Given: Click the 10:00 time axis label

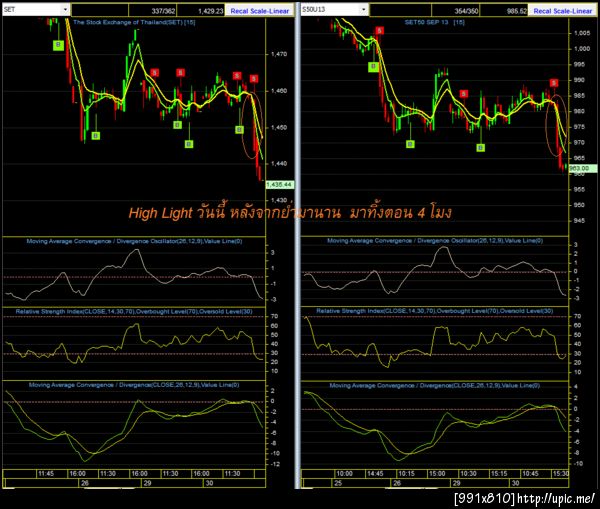Looking at the screenshot, I should (344, 474).
